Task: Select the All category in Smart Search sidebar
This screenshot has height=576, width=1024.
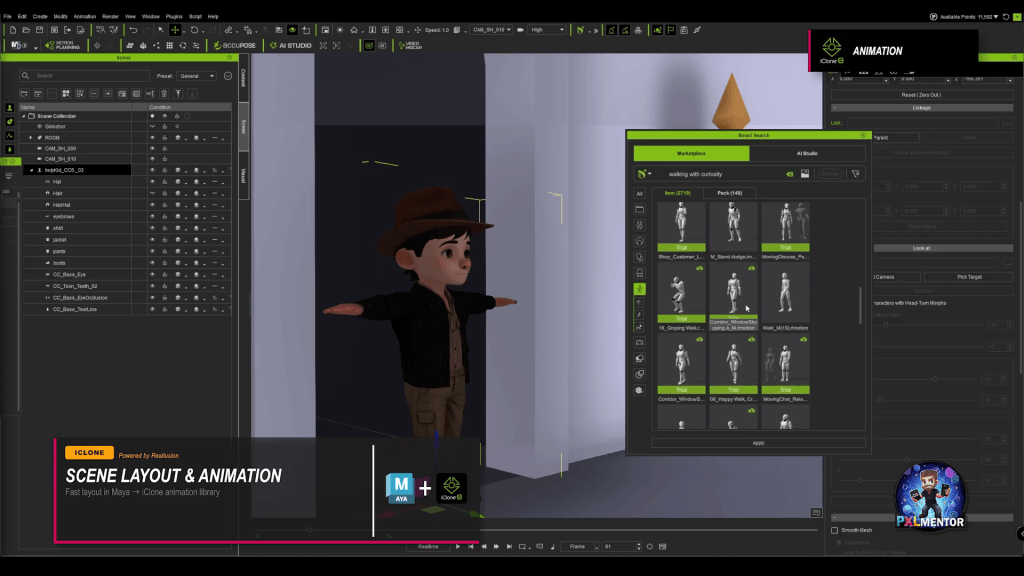Action: pyautogui.click(x=639, y=193)
